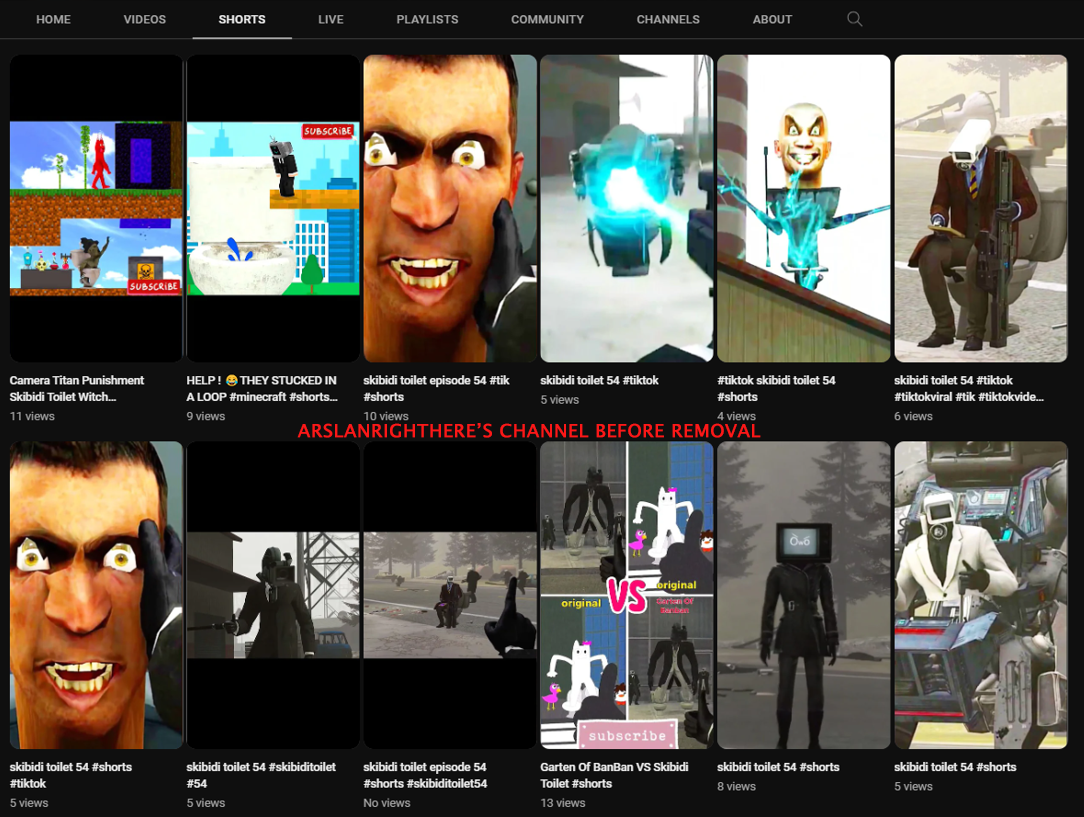
Task: Switch to the VIDEOS tab
Action: point(144,19)
